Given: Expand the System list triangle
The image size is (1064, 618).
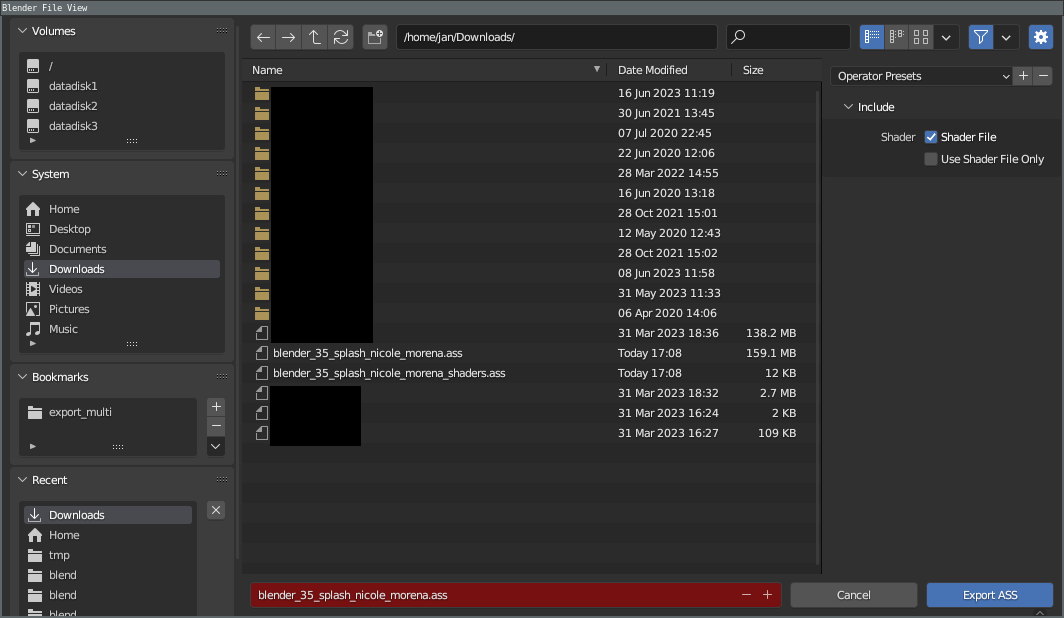Looking at the screenshot, I should [33, 343].
